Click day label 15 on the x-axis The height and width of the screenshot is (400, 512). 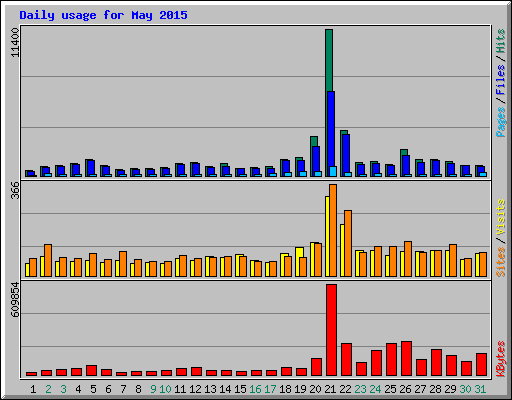240,389
